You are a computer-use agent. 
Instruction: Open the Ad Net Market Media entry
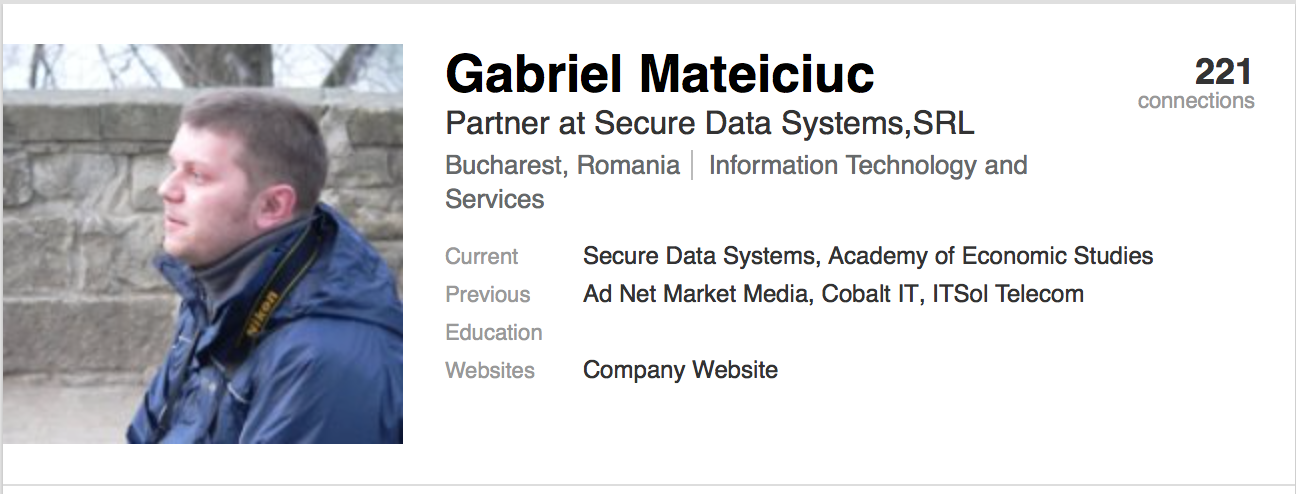click(x=695, y=294)
